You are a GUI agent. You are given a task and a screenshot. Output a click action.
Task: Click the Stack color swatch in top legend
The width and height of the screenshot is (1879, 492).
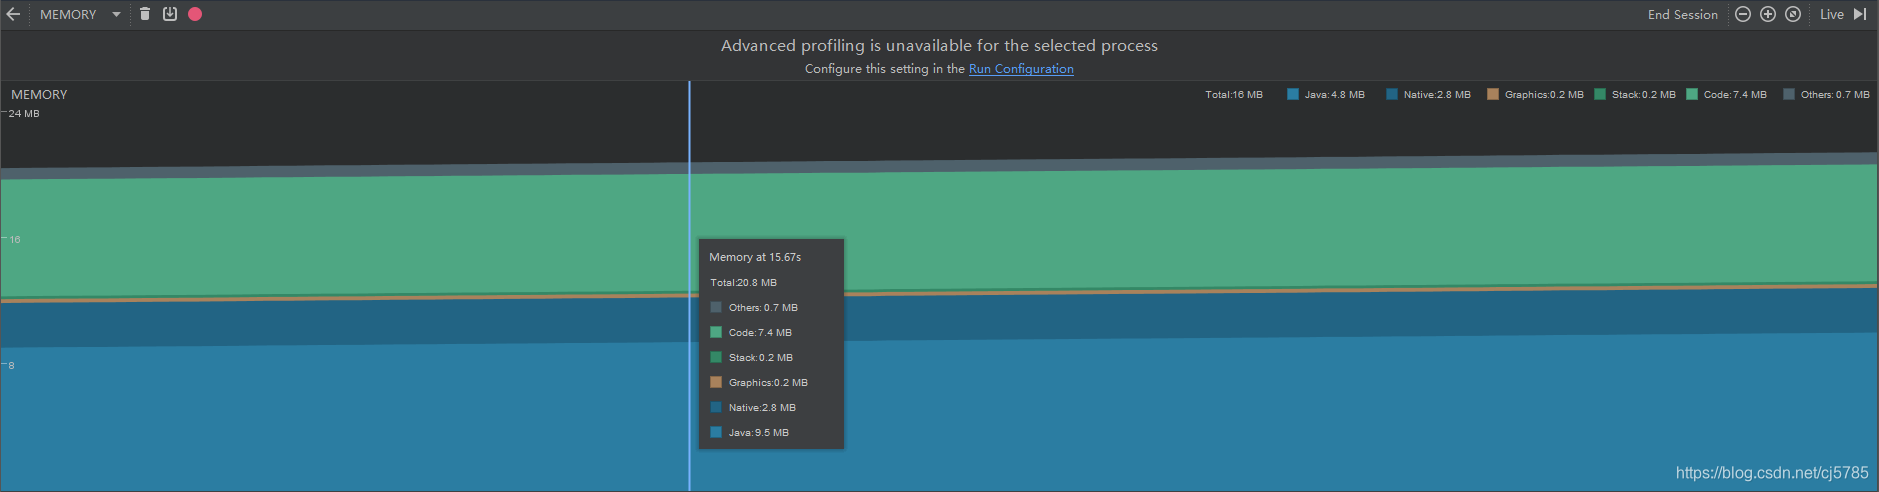[1600, 94]
